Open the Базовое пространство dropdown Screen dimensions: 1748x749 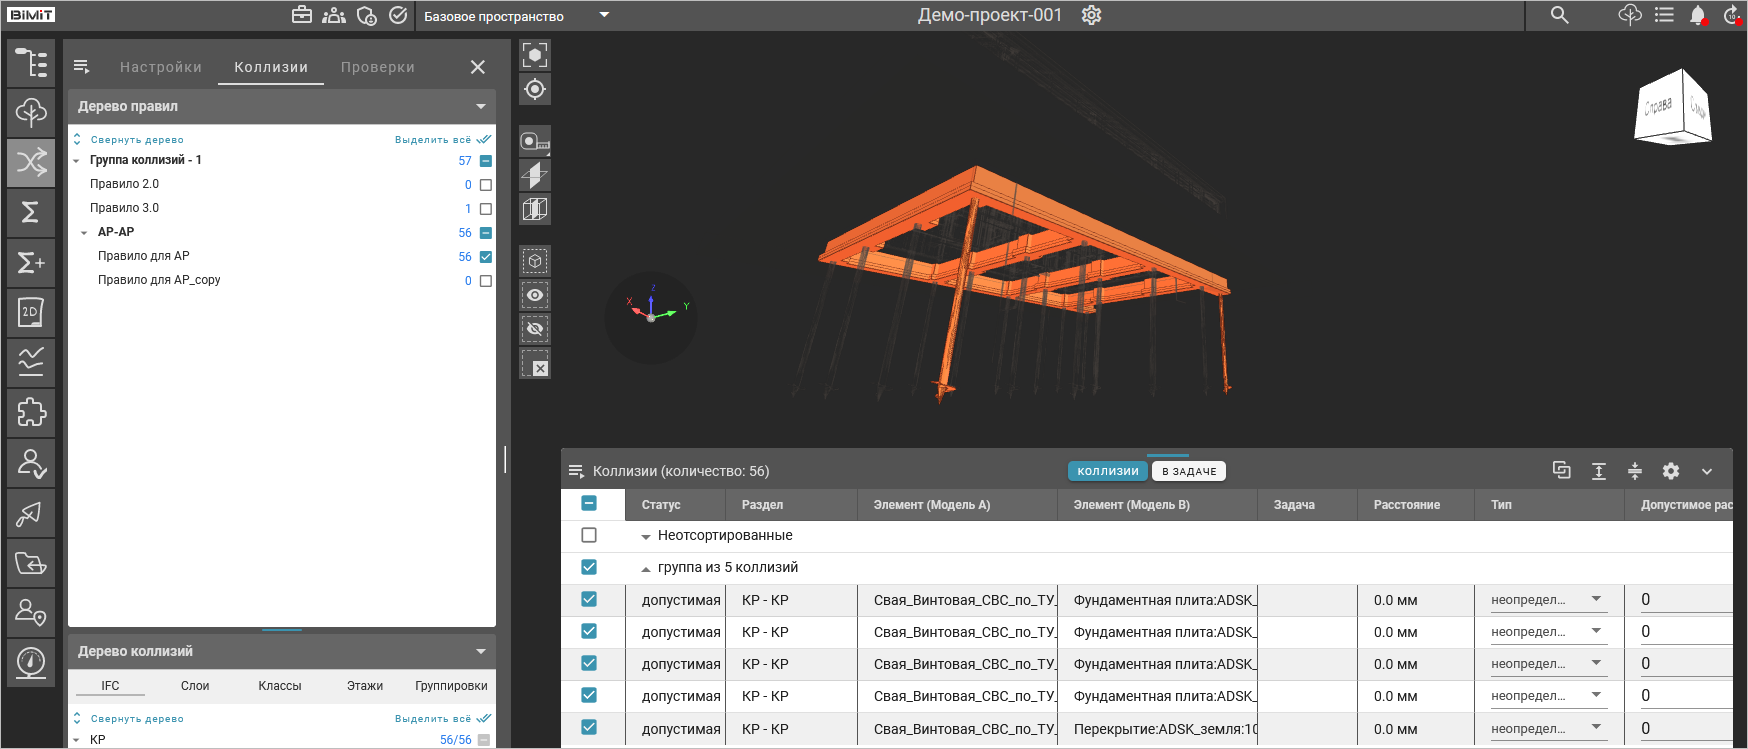603,15
